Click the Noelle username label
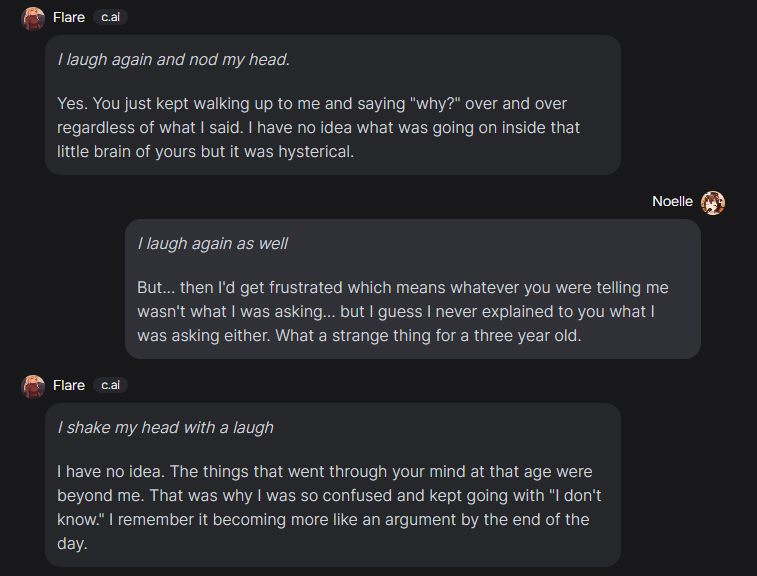 coord(672,202)
